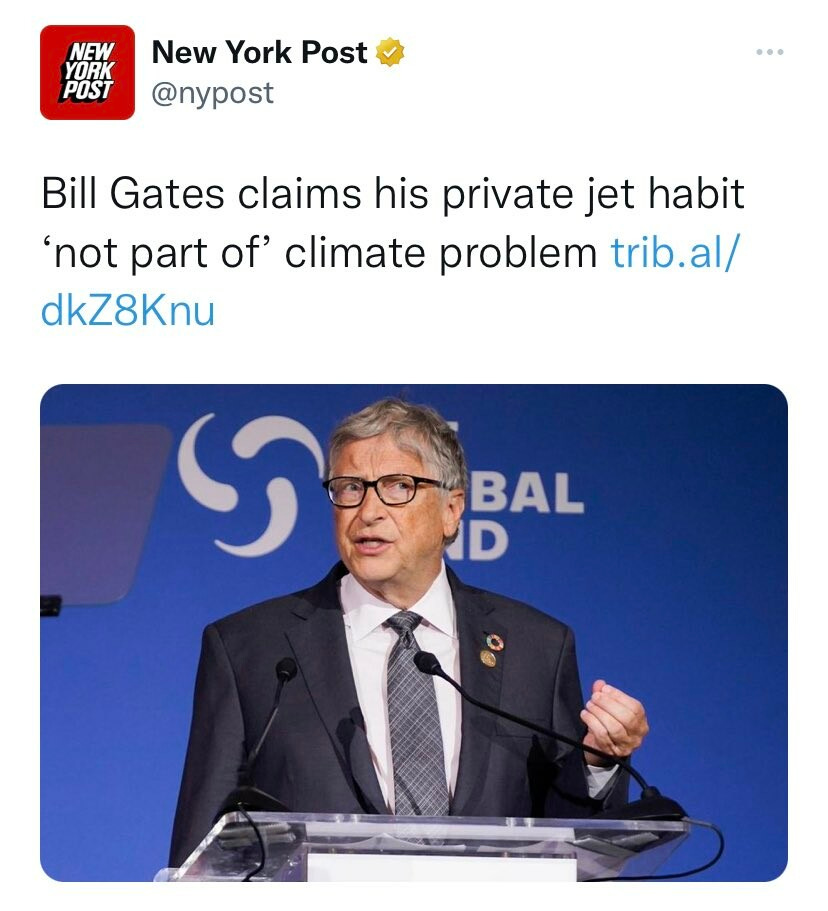Follow the trib.al link in tweet
Image resolution: width=828 pixels, height=911 pixels.
point(675,253)
